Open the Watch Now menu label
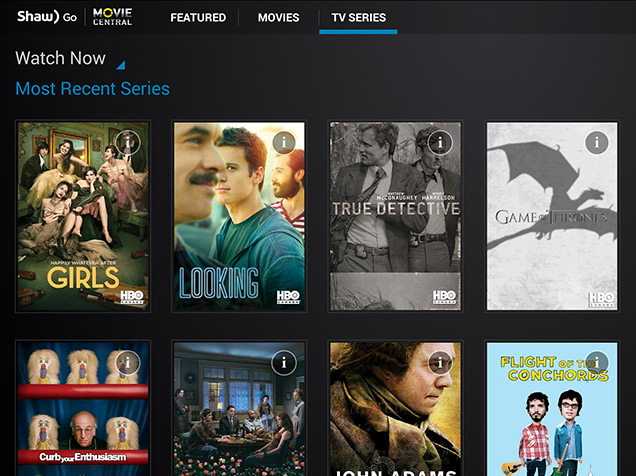Viewport: 636px width, 476px height. click(60, 58)
